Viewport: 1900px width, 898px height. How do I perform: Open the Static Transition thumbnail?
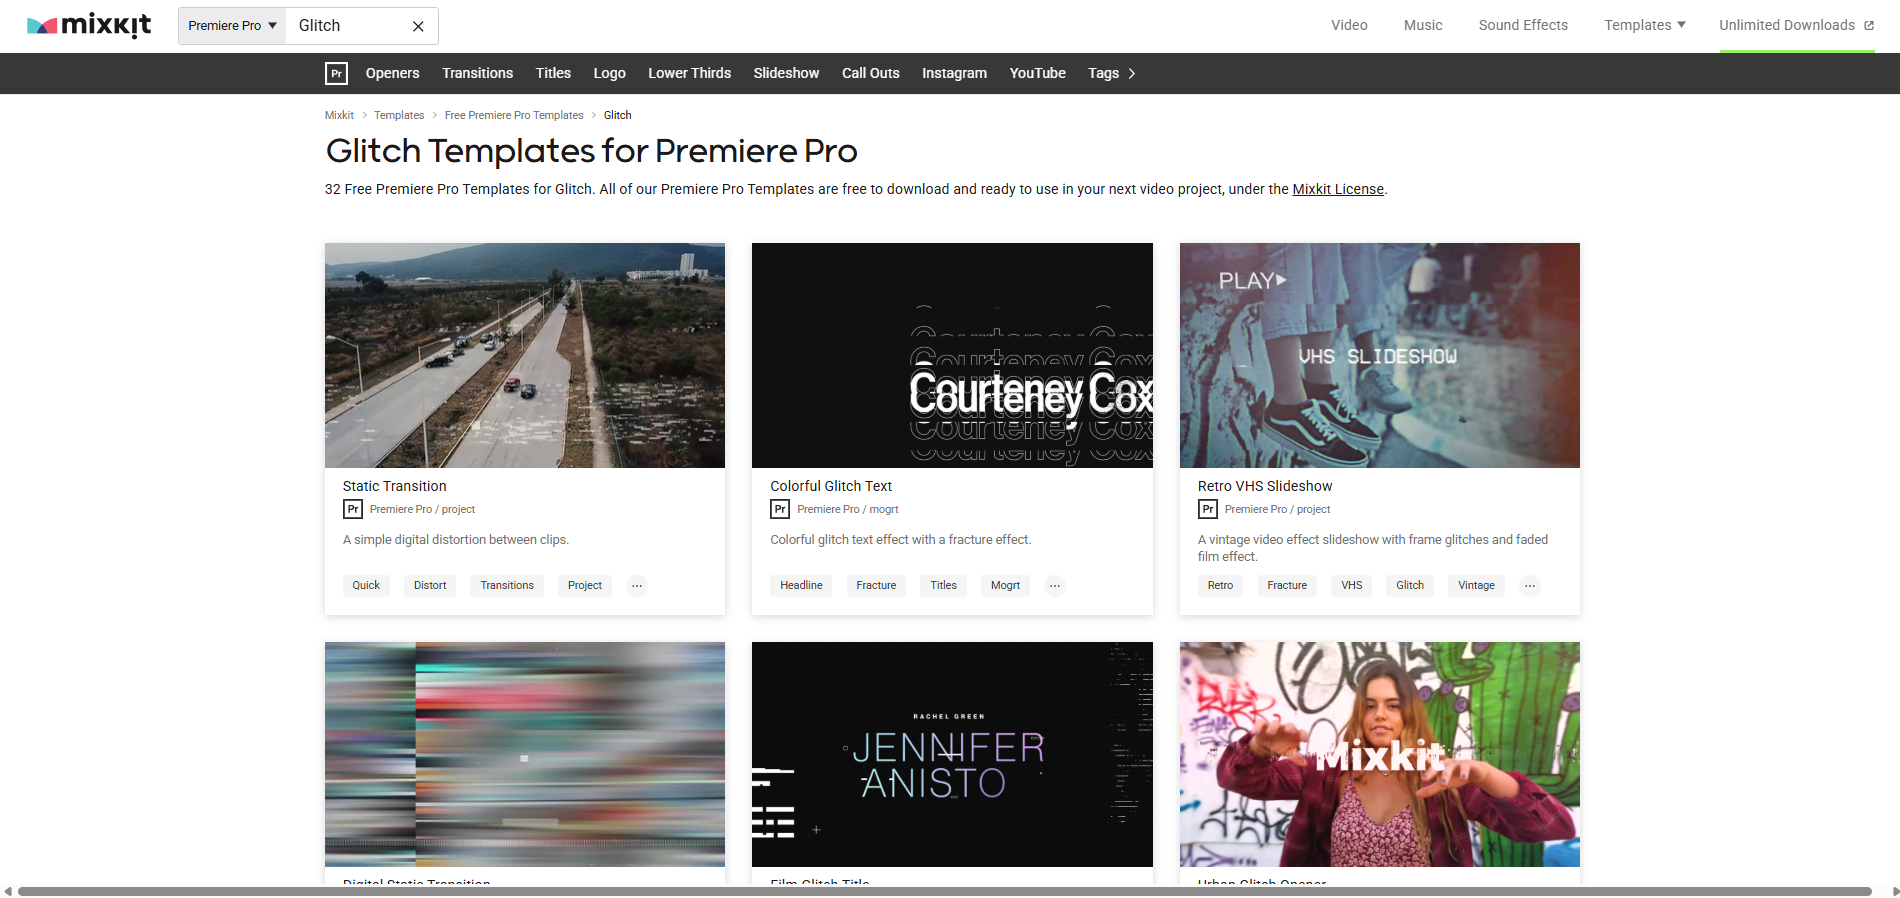(x=525, y=355)
